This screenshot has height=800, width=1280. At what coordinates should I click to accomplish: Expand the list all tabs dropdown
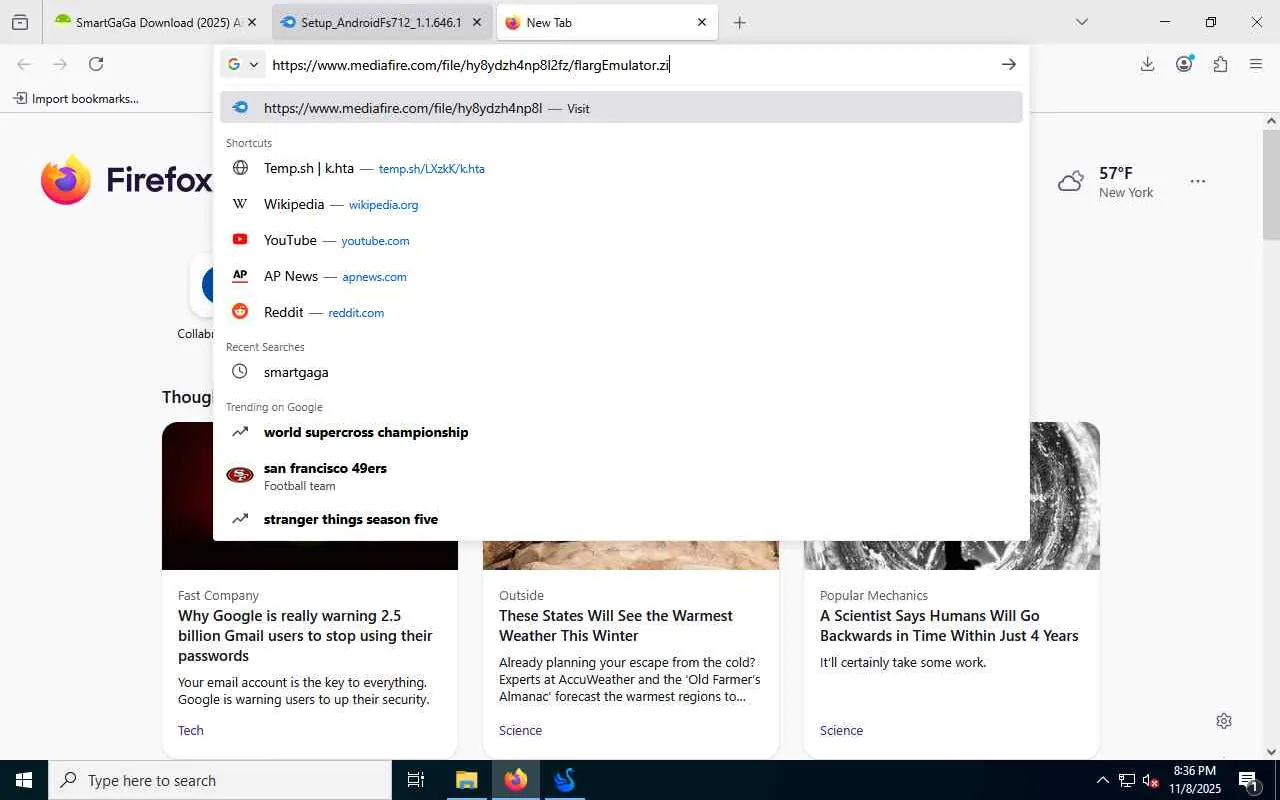click(1081, 22)
